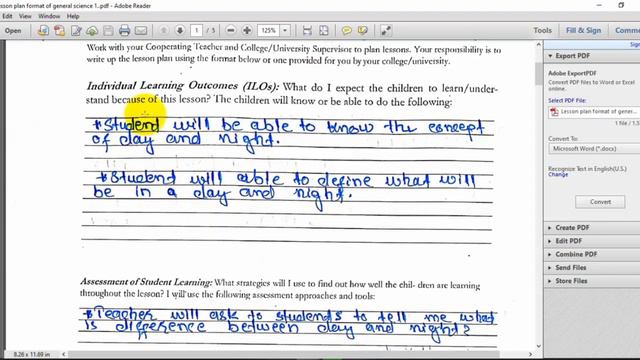Click the Individual Learning Outcomes heading text
Viewport: 640px width, 360px height.
pos(183,86)
